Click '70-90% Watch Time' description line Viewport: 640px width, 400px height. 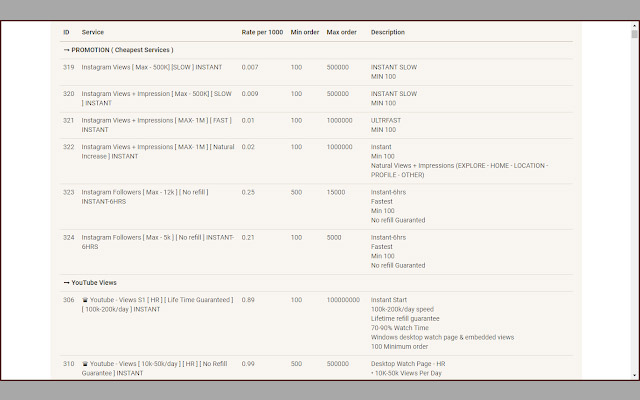point(400,328)
